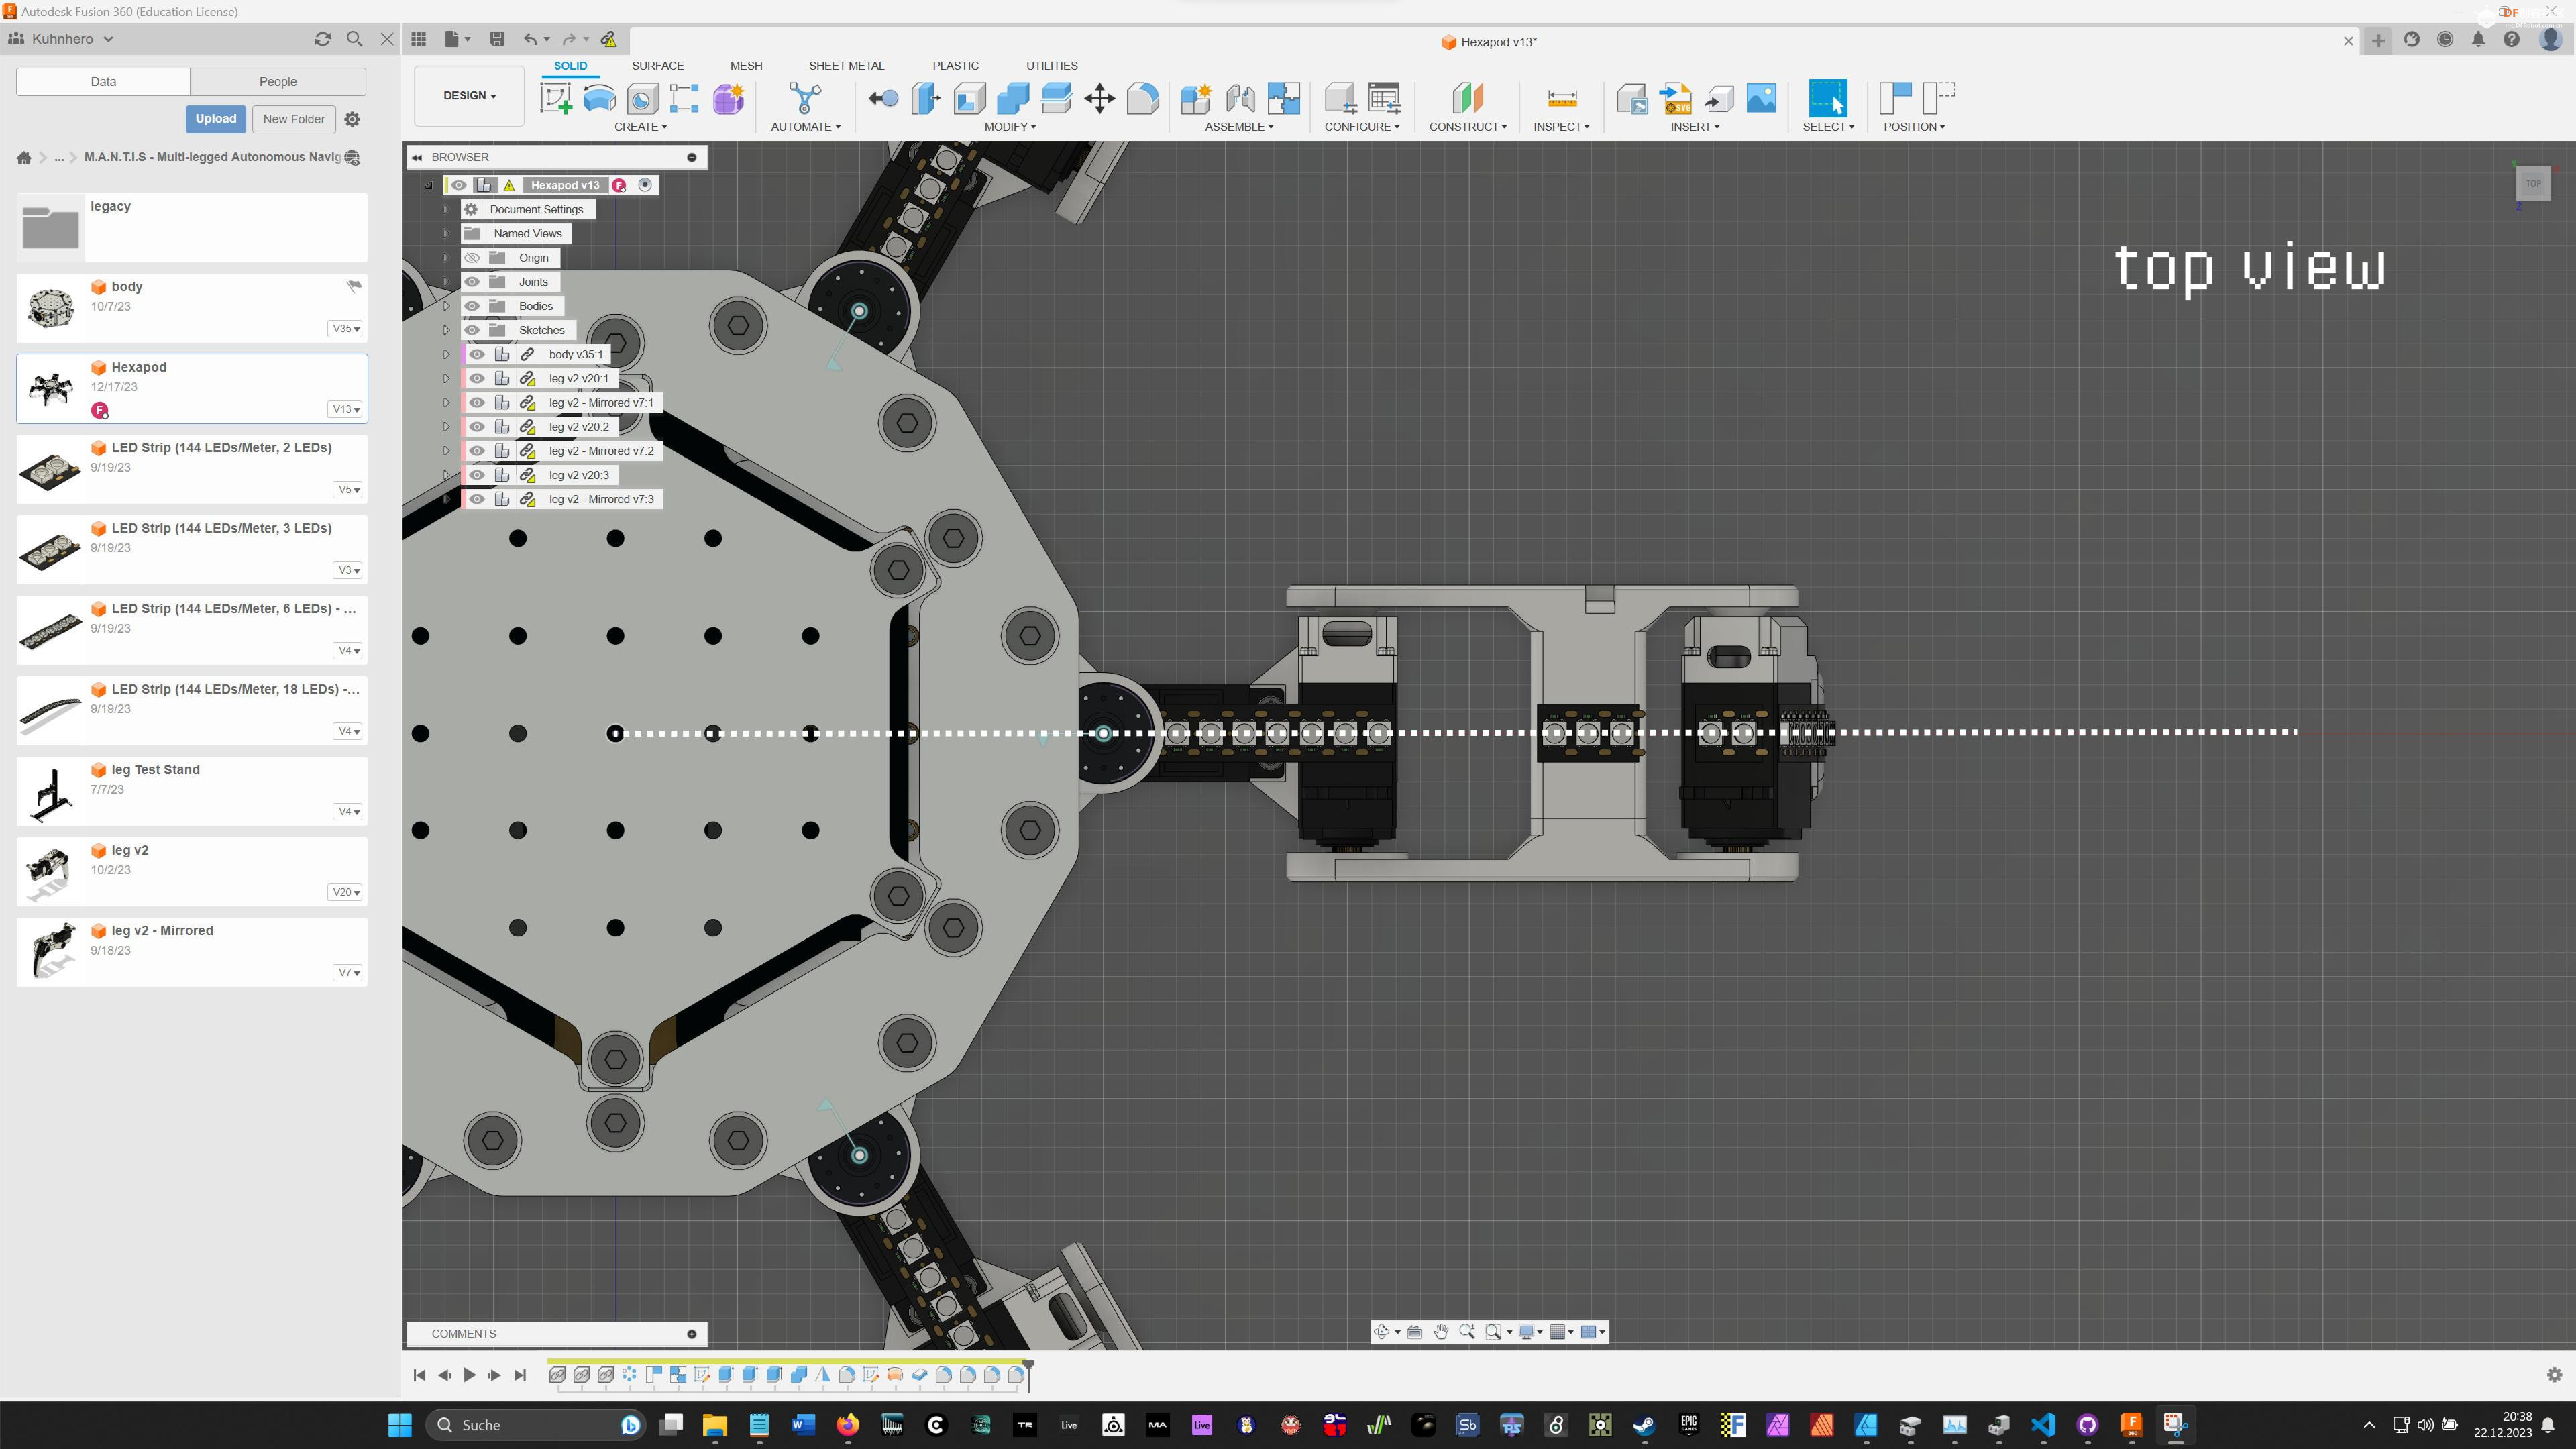Open the legacy folder
The width and height of the screenshot is (2576, 1449).
pyautogui.click(x=192, y=227)
